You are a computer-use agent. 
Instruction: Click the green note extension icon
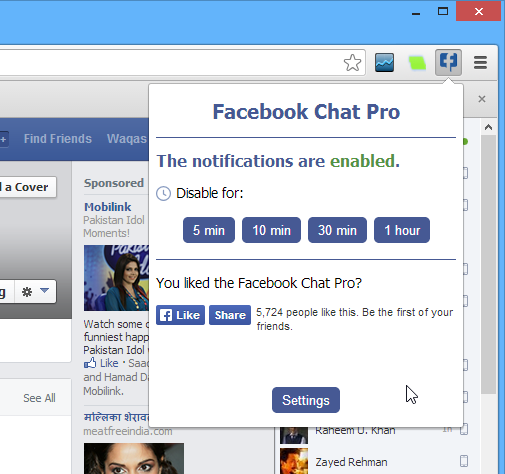[x=417, y=63]
